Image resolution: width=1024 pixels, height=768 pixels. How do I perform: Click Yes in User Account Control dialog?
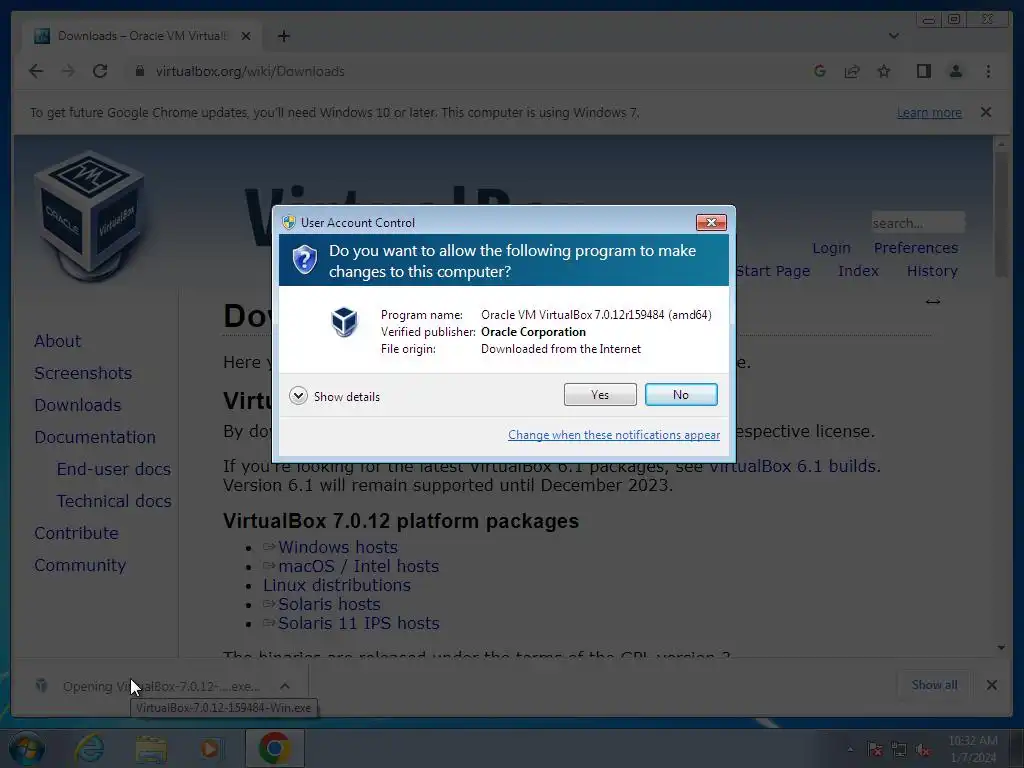600,394
